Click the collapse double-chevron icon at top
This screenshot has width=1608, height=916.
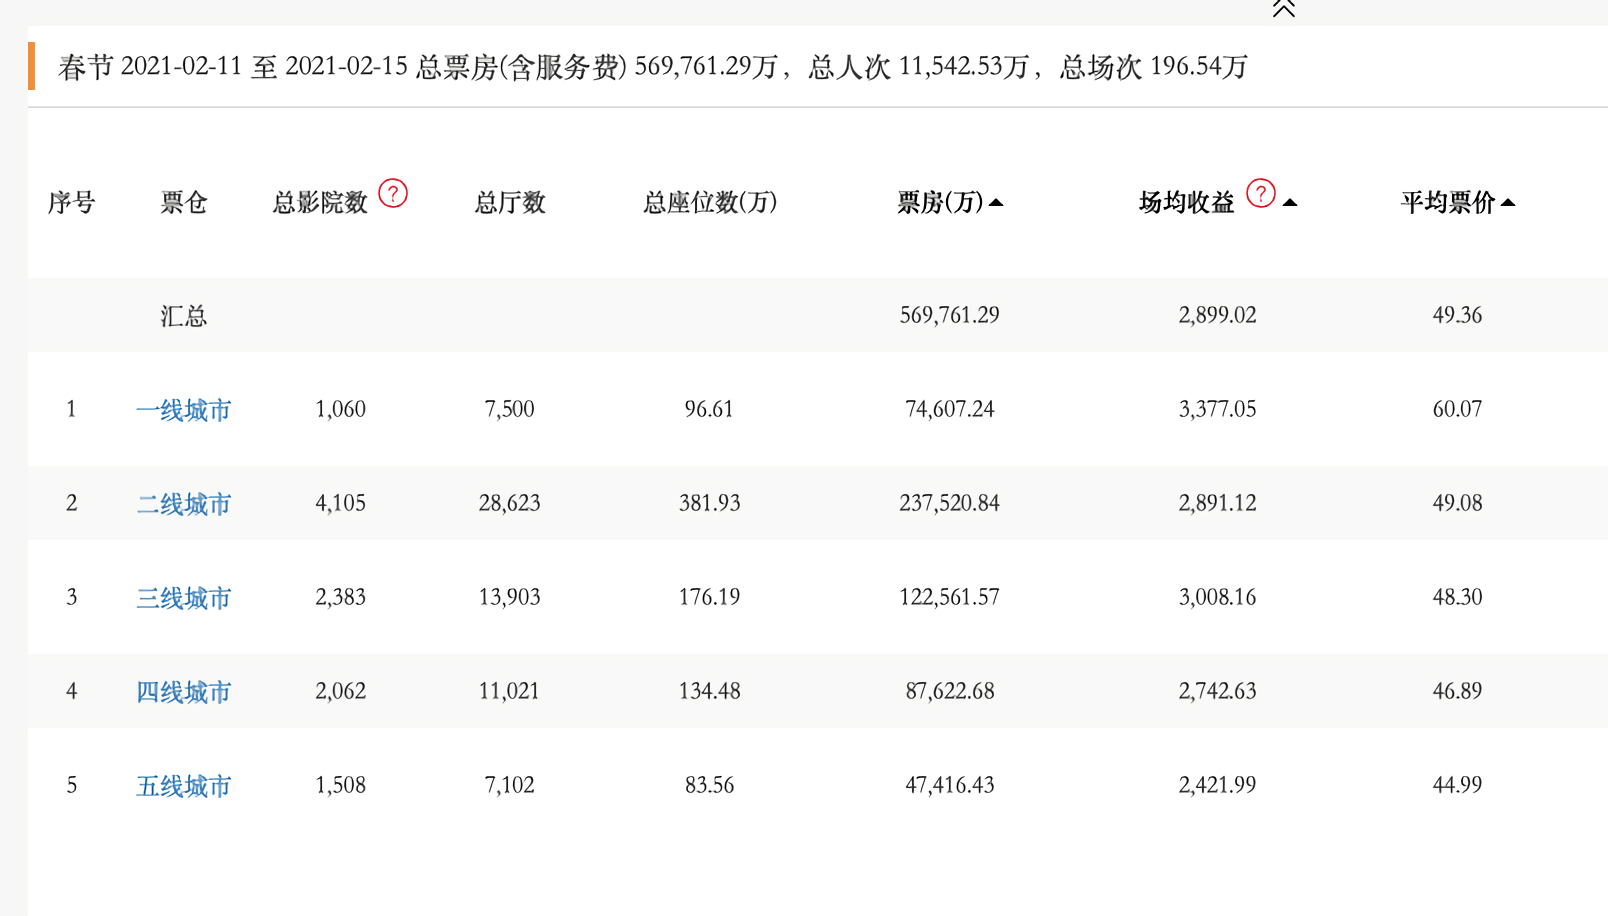pyautogui.click(x=1283, y=9)
